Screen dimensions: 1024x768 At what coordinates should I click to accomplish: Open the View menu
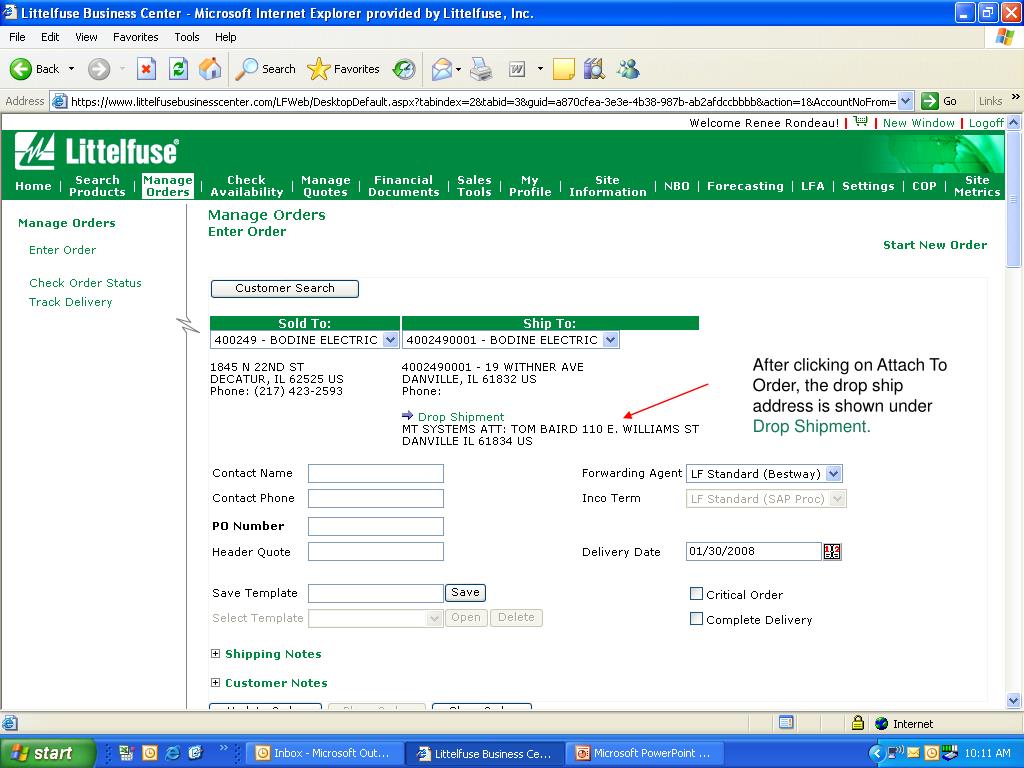click(86, 37)
